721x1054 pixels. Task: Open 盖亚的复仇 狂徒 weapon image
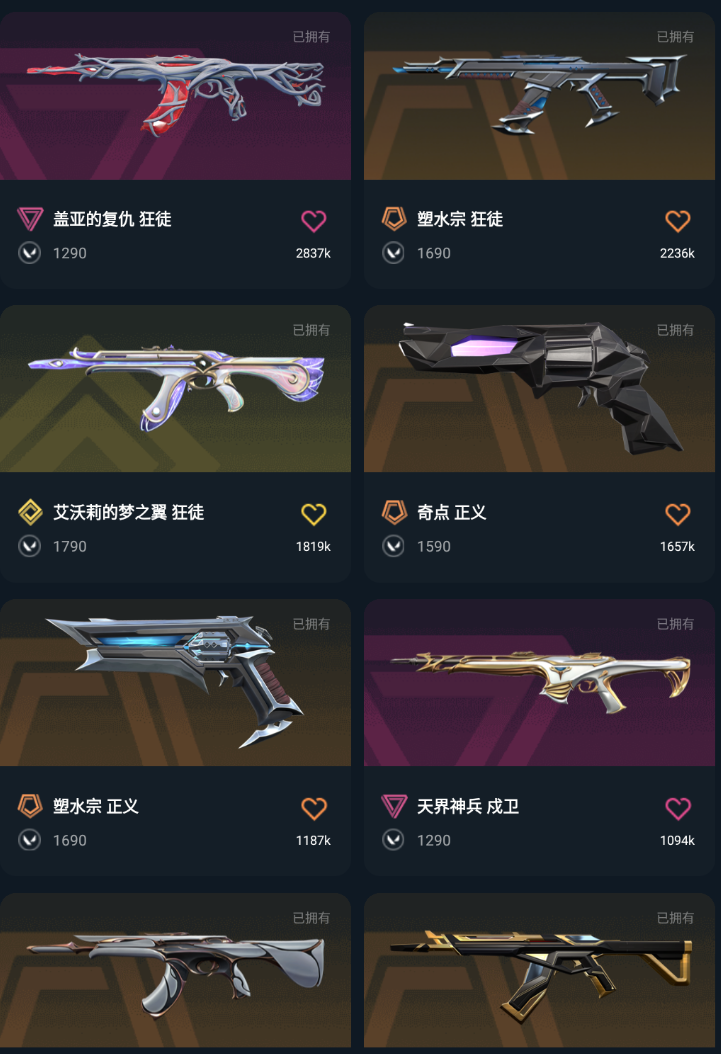[x=175, y=95]
